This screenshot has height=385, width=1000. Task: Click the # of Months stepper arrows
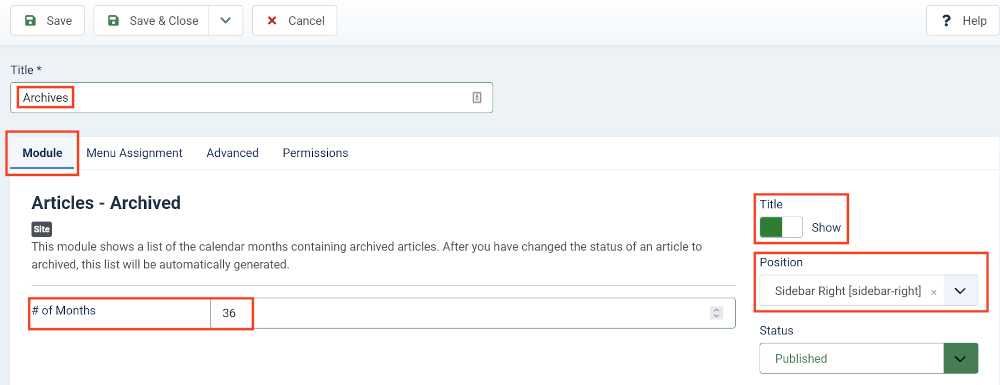coord(717,313)
